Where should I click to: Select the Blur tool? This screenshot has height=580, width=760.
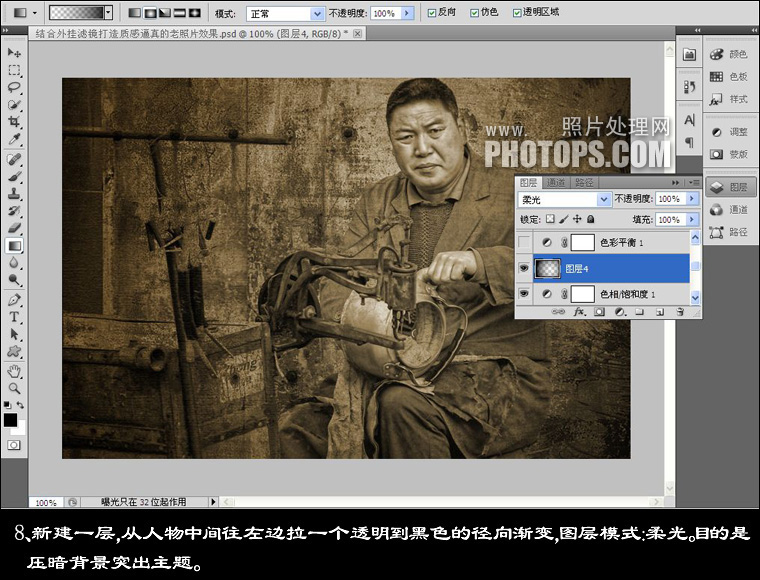click(14, 263)
